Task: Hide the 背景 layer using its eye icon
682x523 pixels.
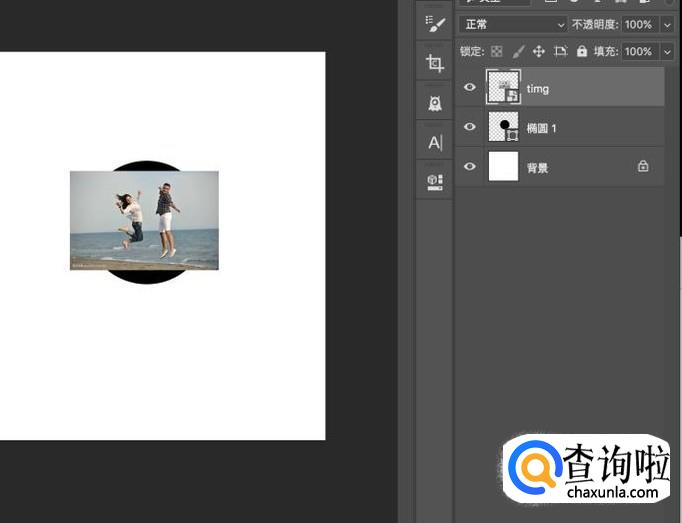Action: point(470,167)
